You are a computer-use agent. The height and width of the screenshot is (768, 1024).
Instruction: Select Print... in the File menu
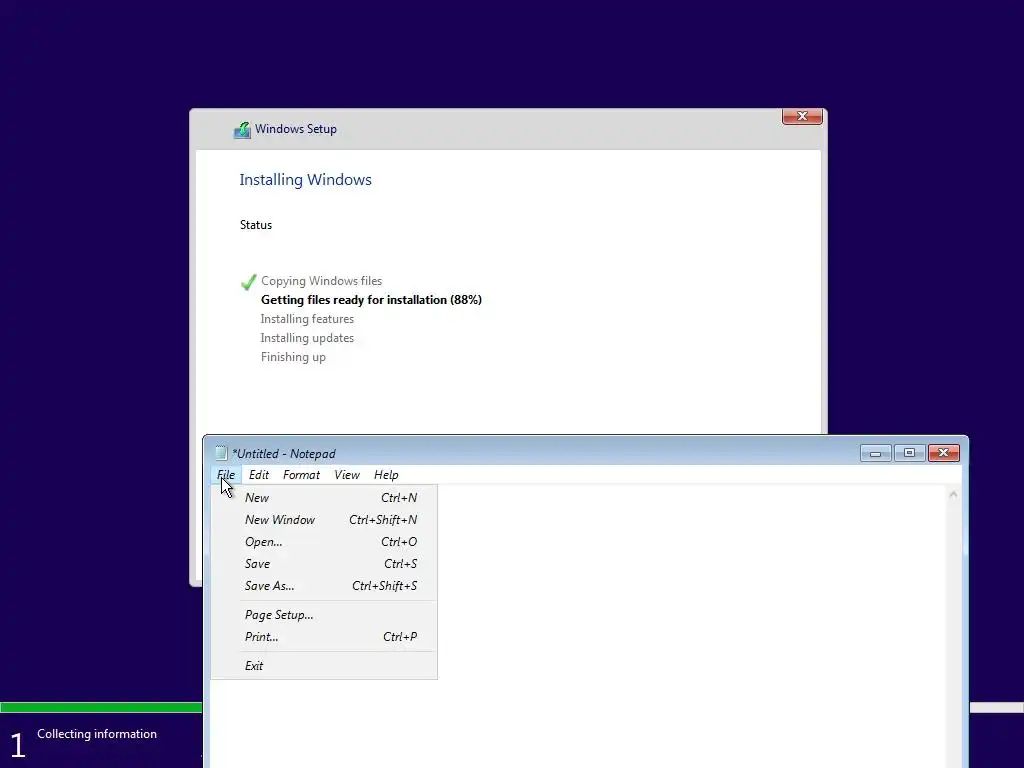[x=325, y=637]
